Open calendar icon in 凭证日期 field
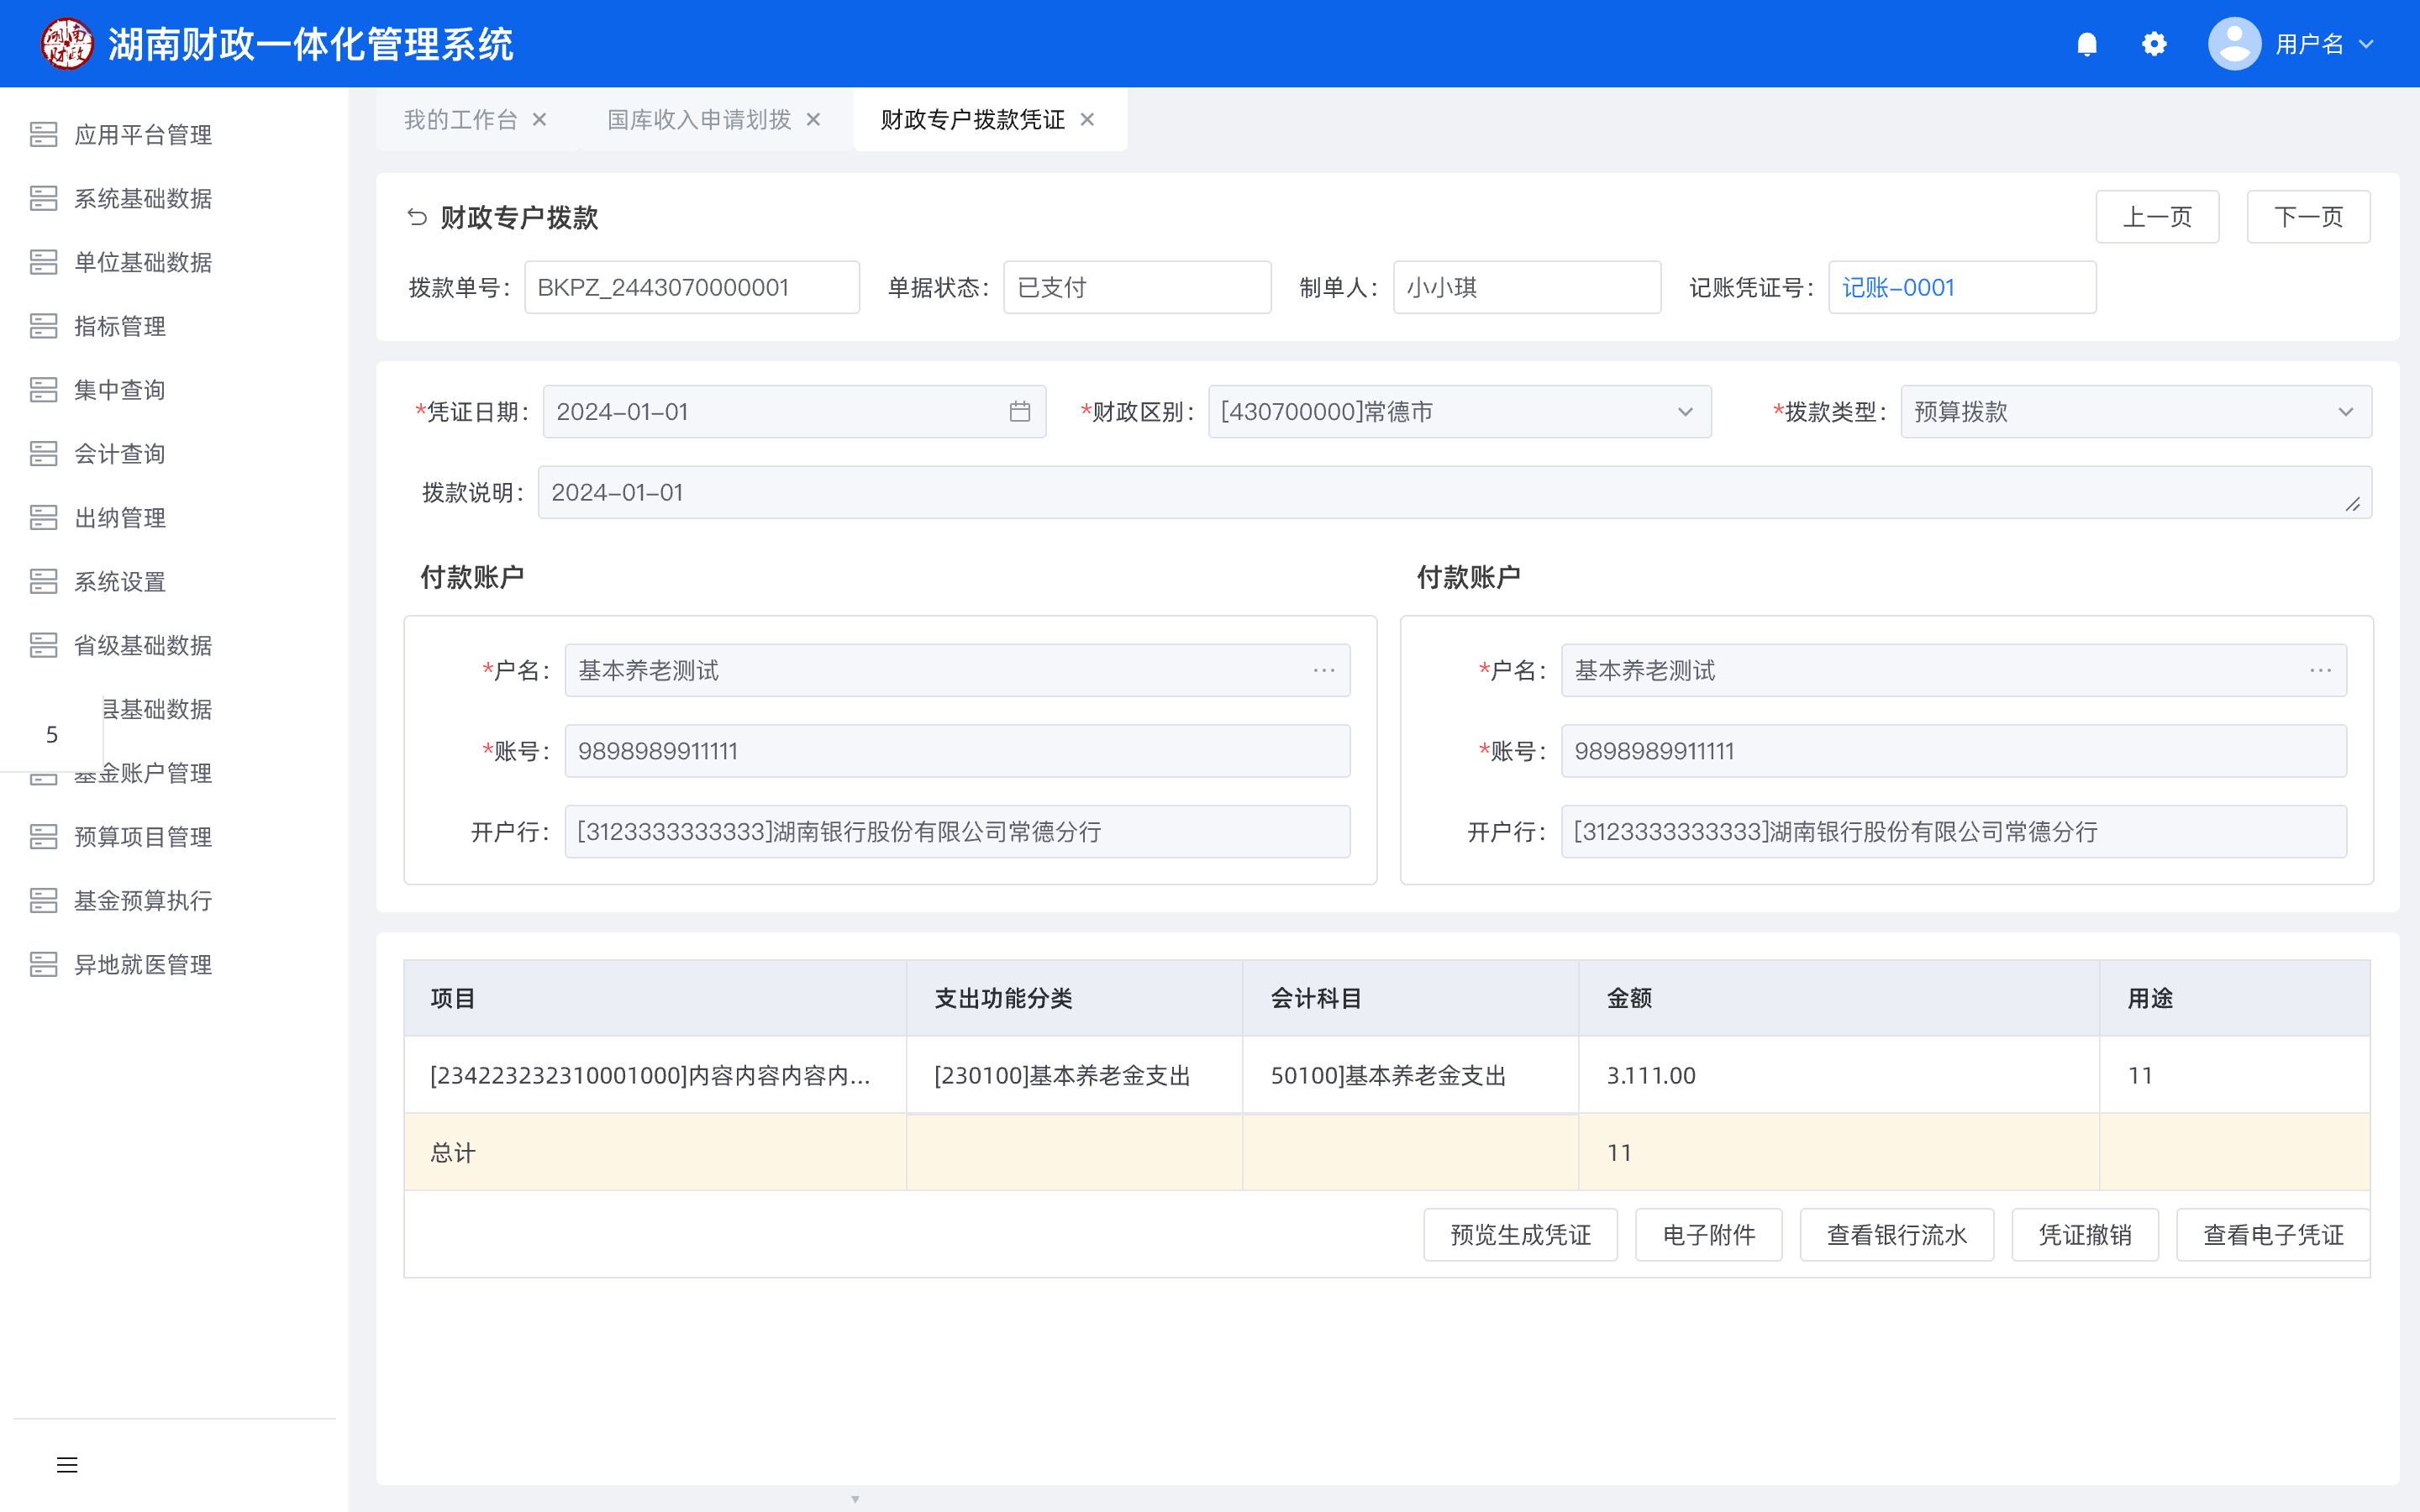Screen dimensions: 2420x1512 [1019, 412]
